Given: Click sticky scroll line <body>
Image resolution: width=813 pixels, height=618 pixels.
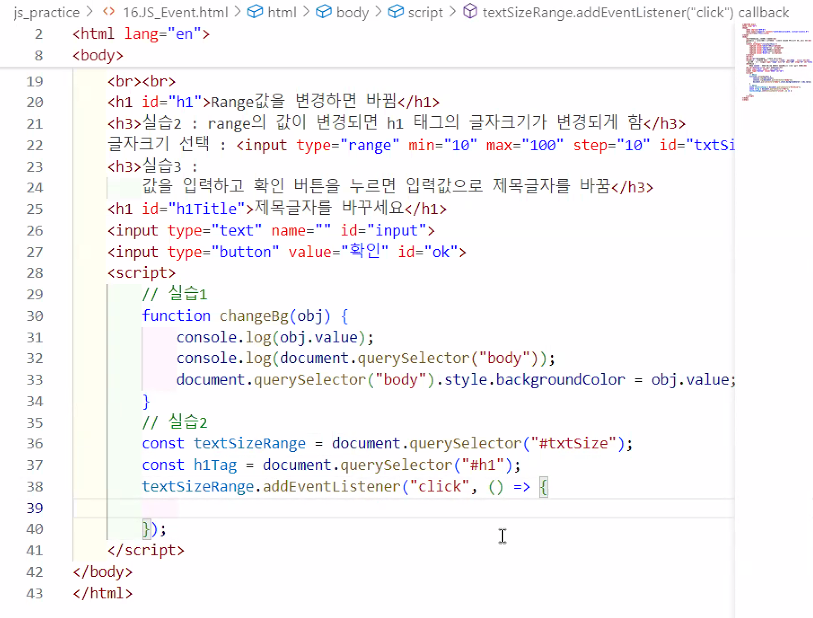Looking at the screenshot, I should (x=98, y=55).
